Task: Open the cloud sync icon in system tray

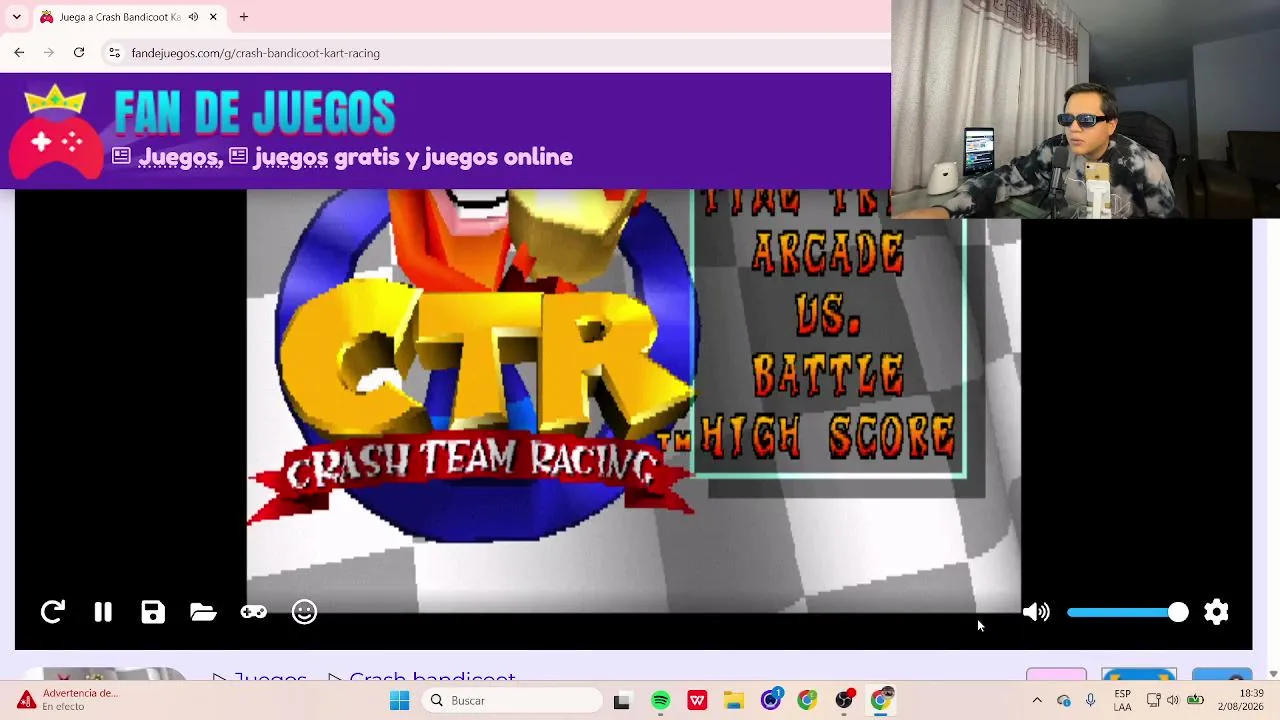Action: (x=1063, y=700)
